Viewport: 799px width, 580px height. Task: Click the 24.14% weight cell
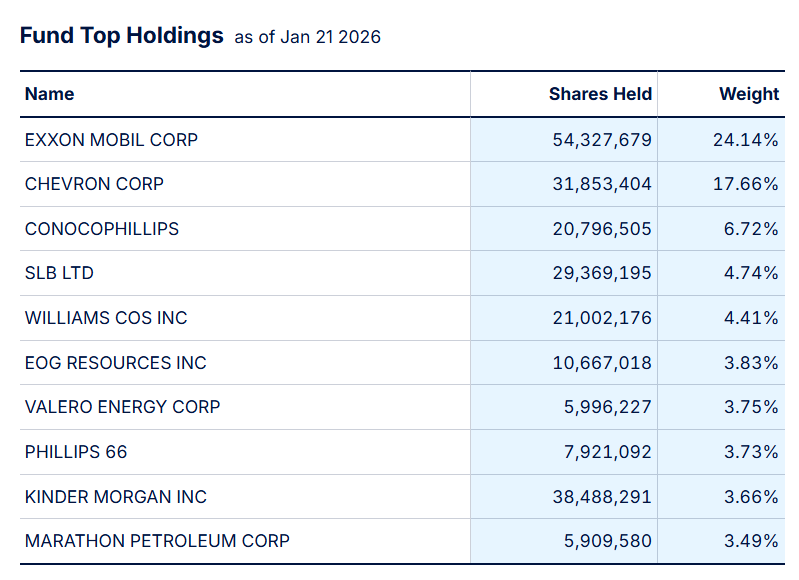point(745,140)
